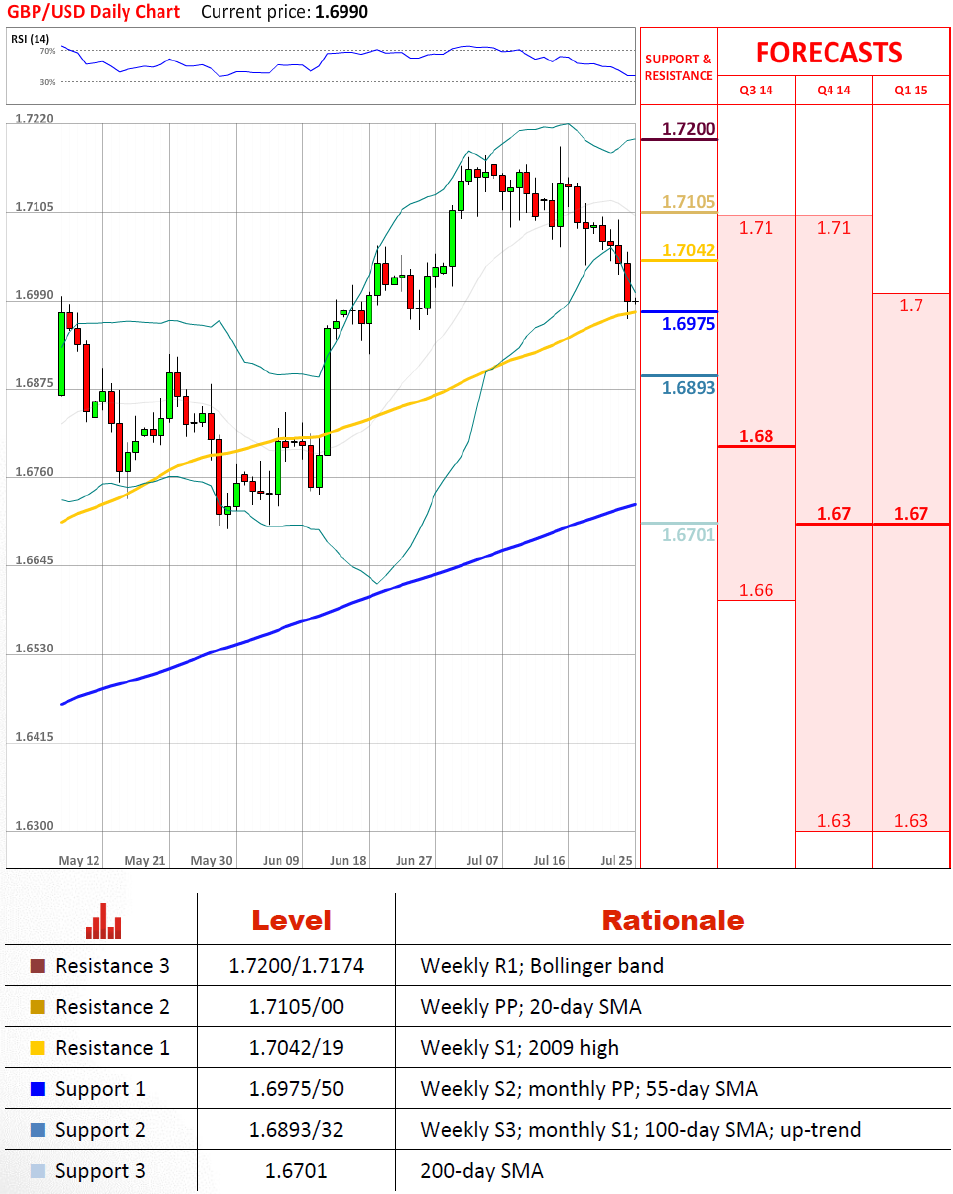
Task: Click the 1.6893 support level label
Action: point(690,387)
